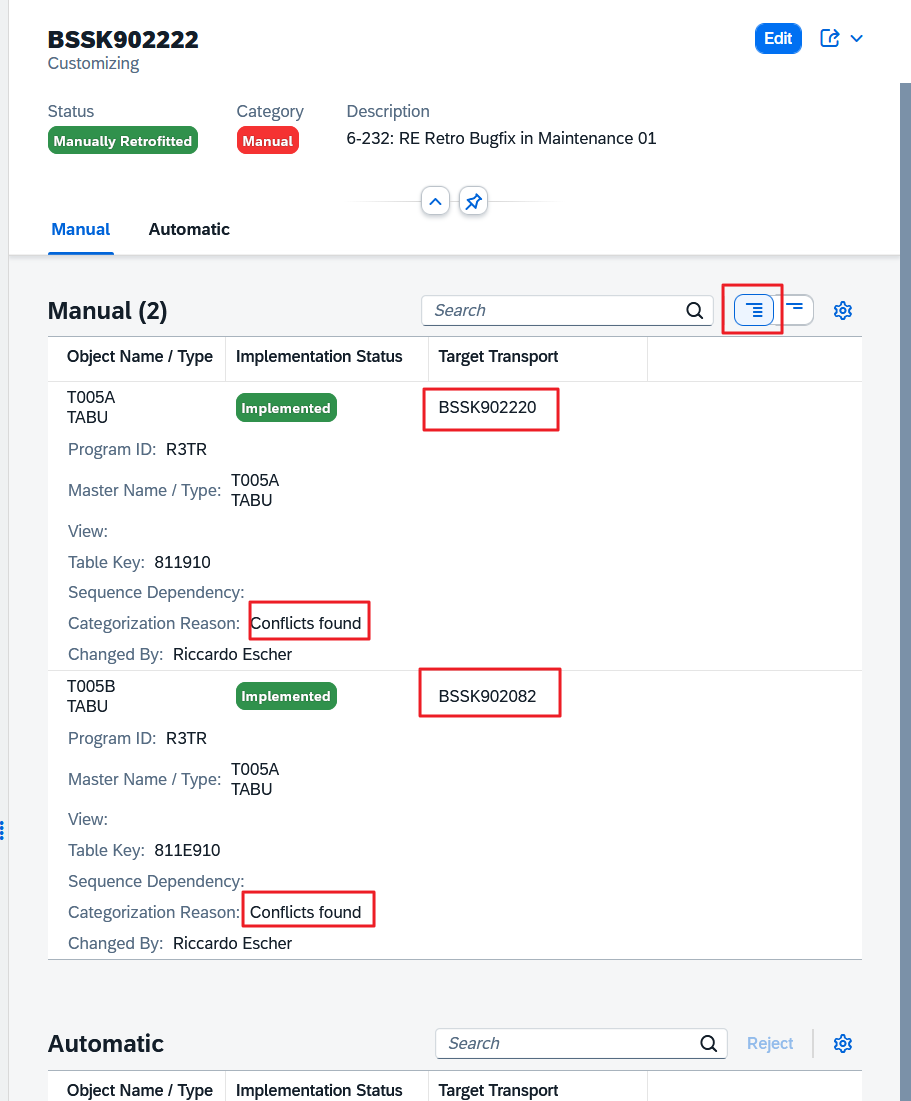
Task: Select target transport BSSK902220
Action: pos(488,408)
